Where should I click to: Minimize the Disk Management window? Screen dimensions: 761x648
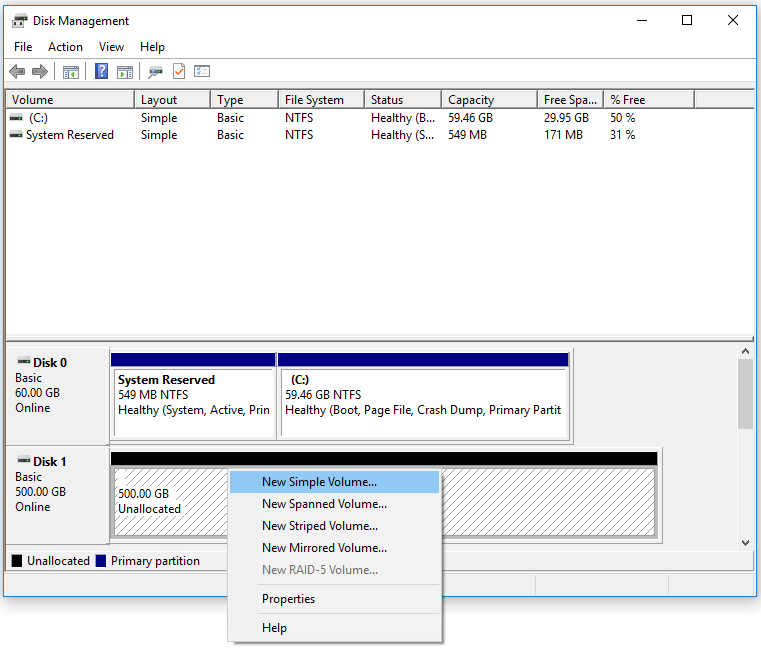point(642,20)
